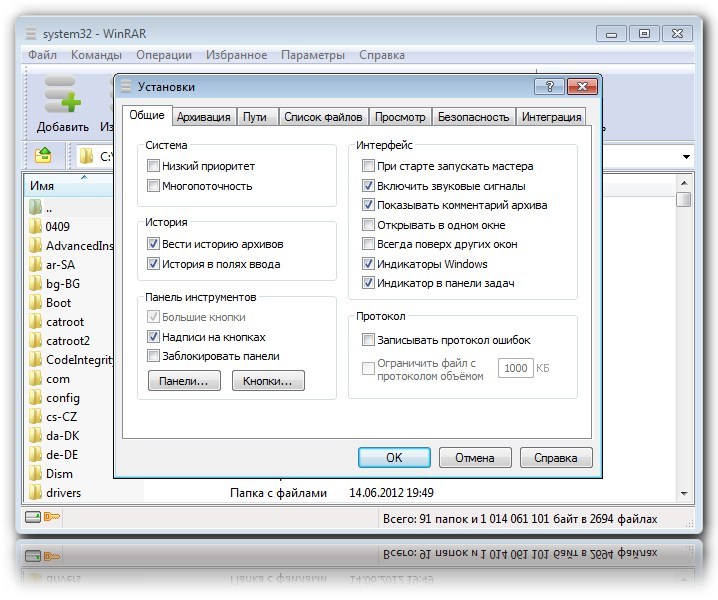Open the Команды menu
This screenshot has height=600, width=718.
[x=96, y=55]
